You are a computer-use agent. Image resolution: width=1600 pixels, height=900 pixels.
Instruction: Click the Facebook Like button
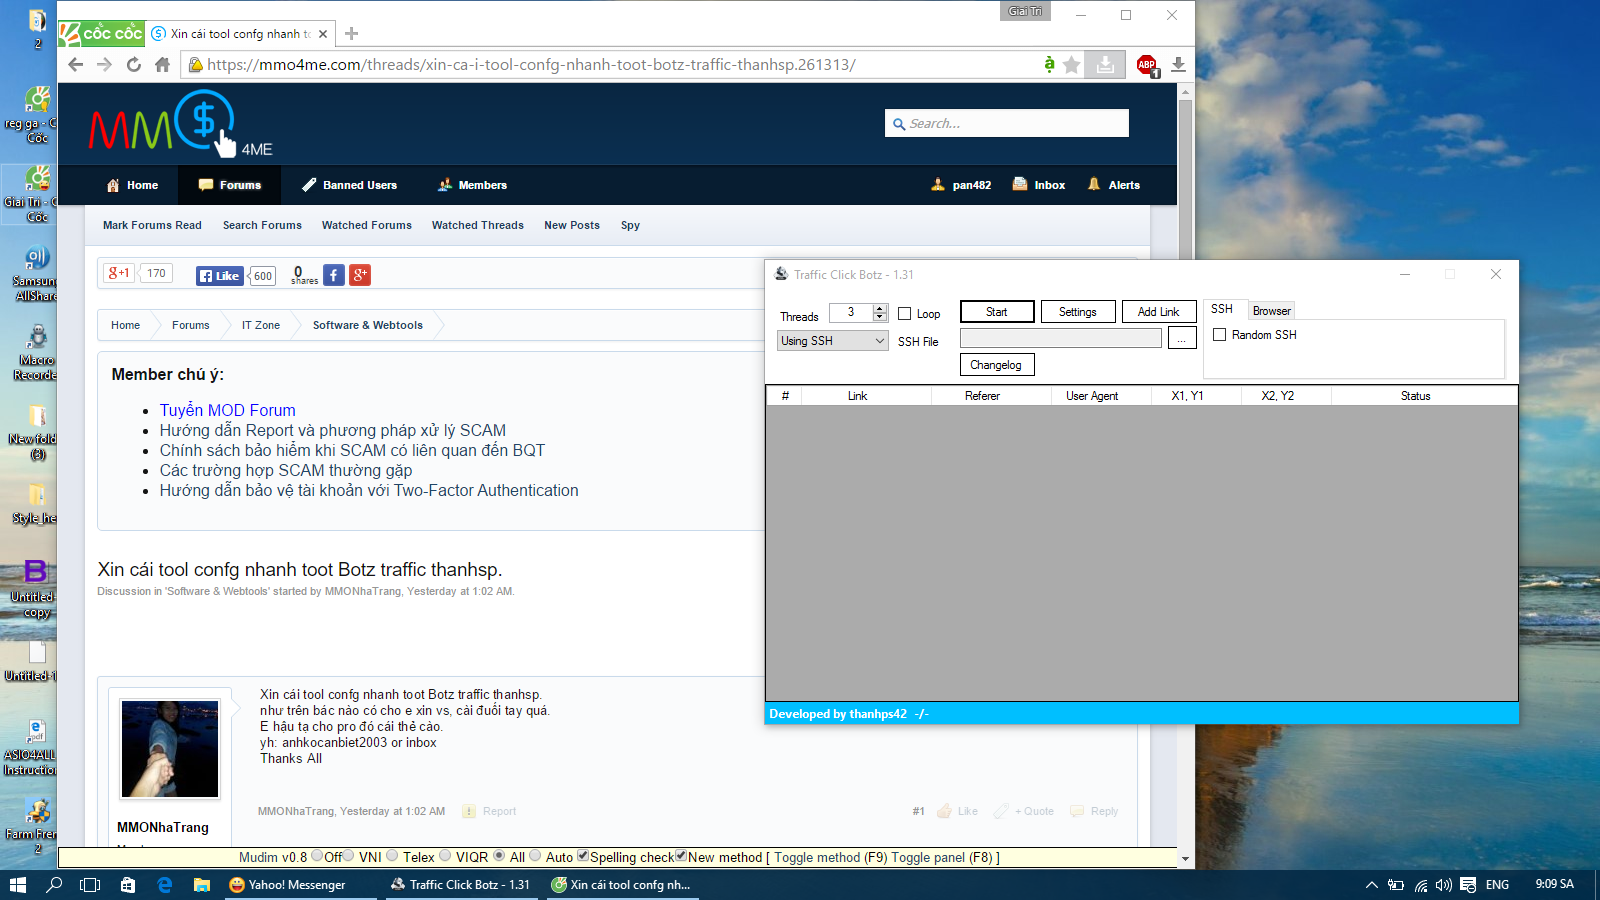point(219,276)
